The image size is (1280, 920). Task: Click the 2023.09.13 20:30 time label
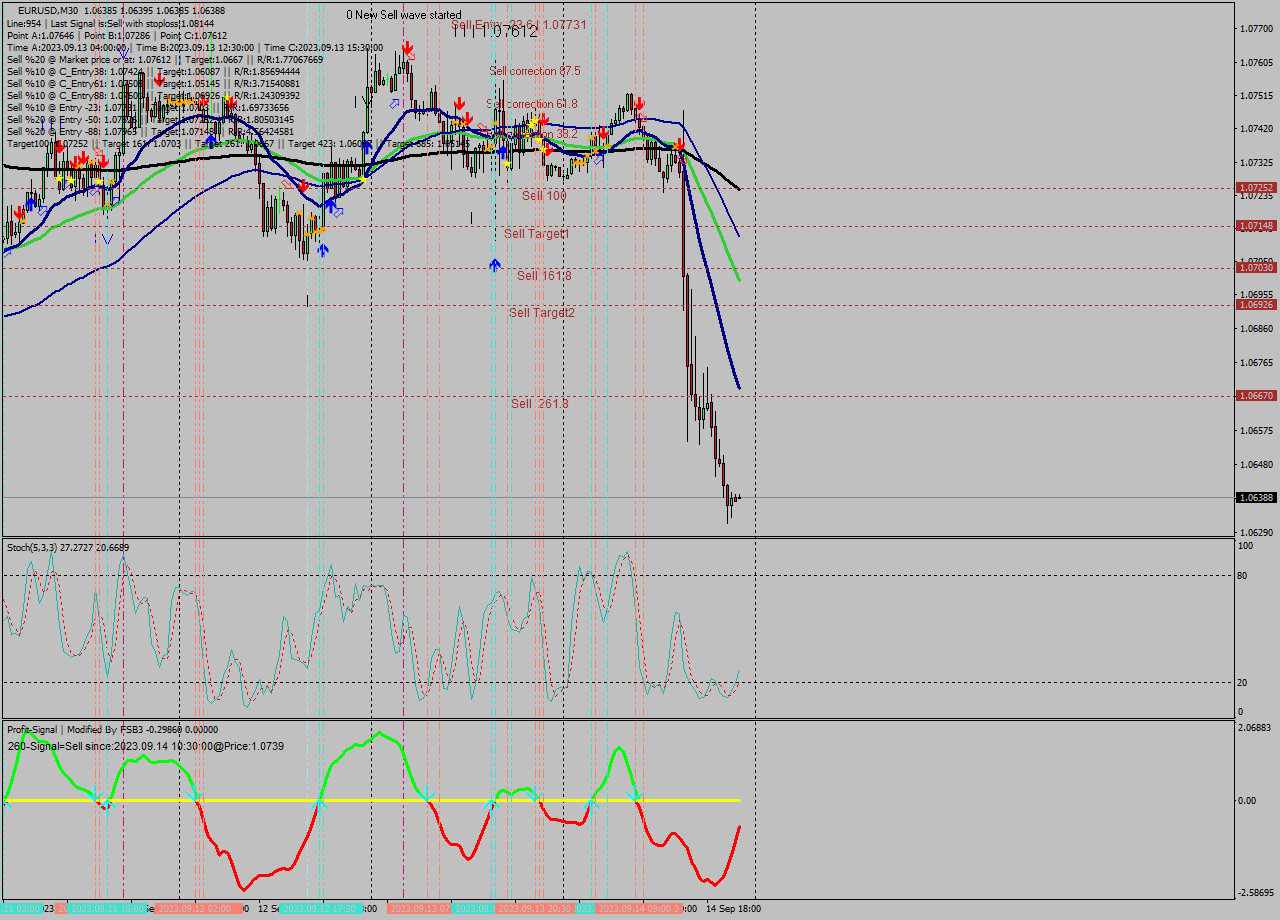point(535,909)
